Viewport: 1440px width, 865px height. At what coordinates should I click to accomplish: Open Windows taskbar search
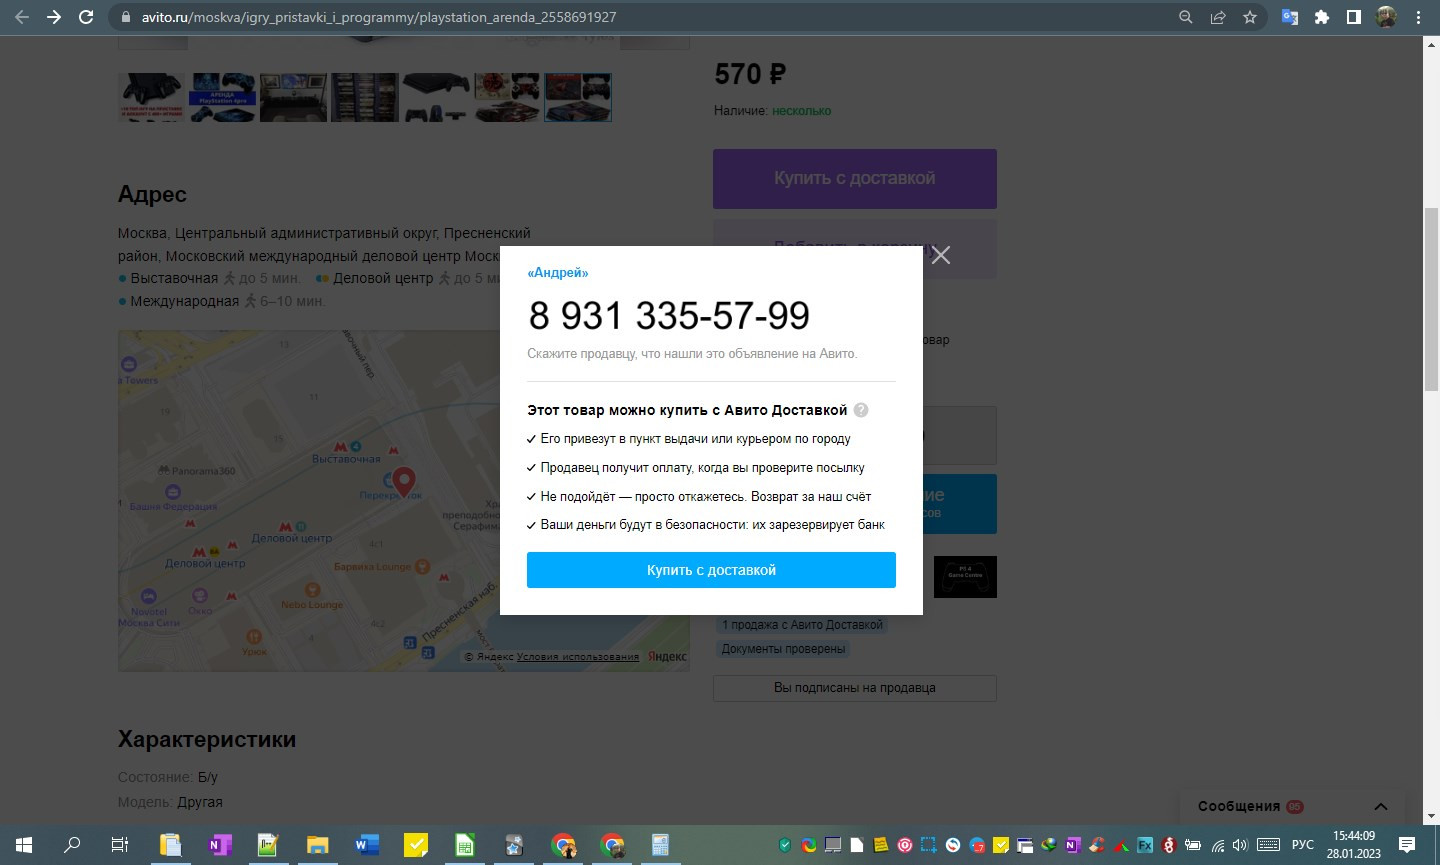72,845
